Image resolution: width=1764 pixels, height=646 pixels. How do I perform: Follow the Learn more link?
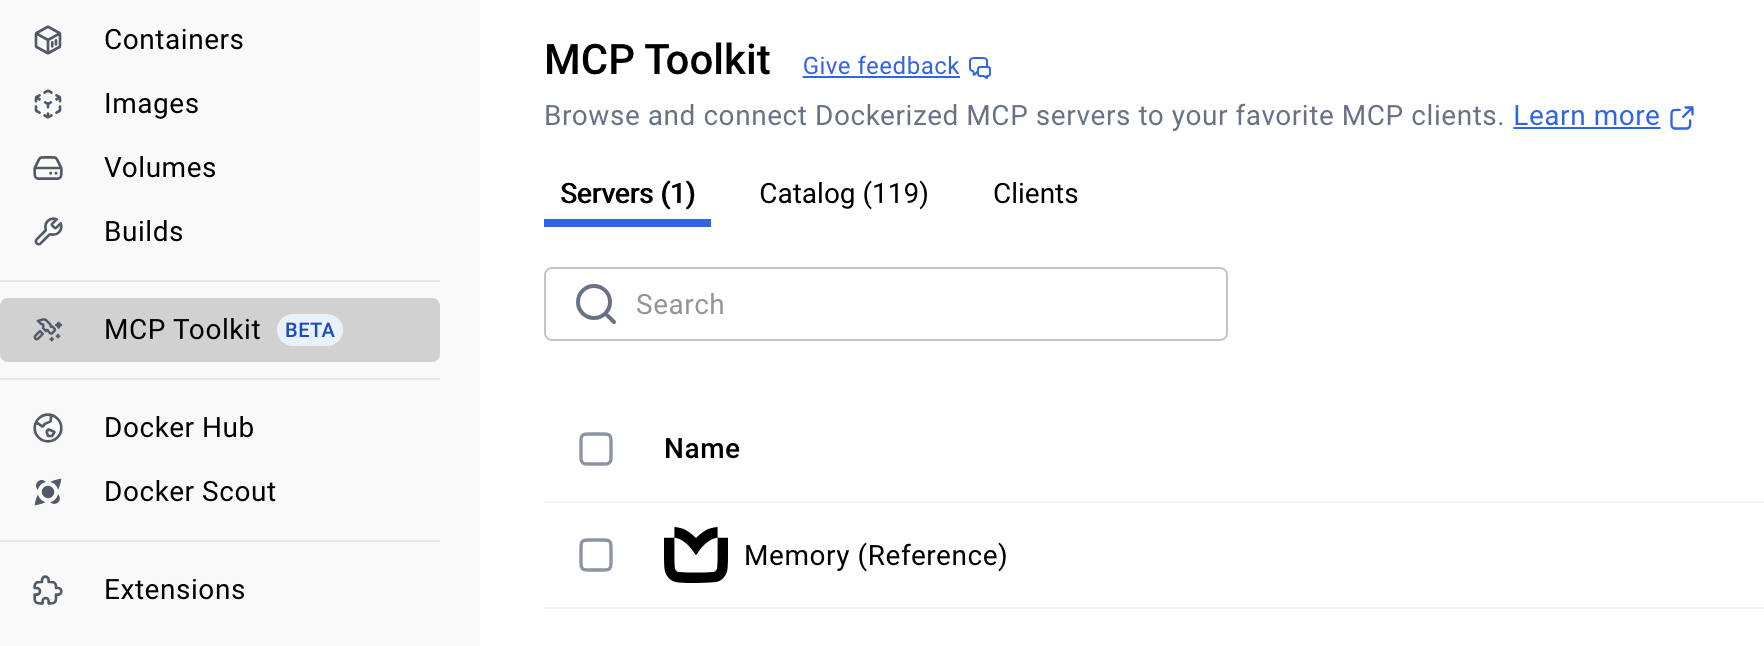1586,117
